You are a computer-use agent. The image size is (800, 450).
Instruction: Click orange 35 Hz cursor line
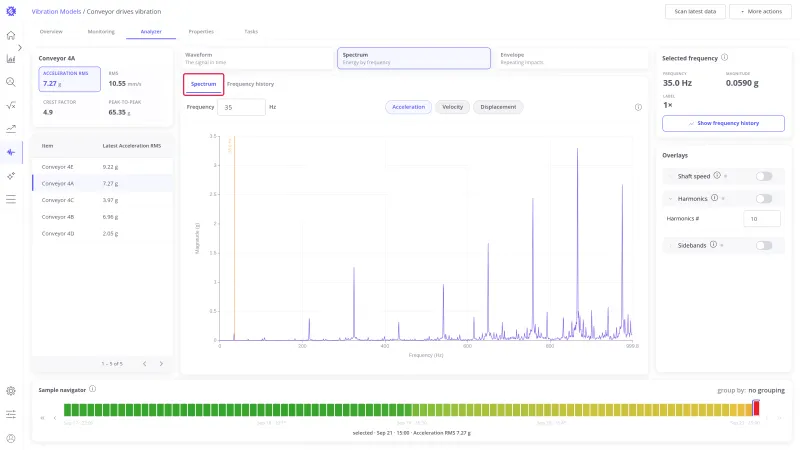tap(234, 238)
